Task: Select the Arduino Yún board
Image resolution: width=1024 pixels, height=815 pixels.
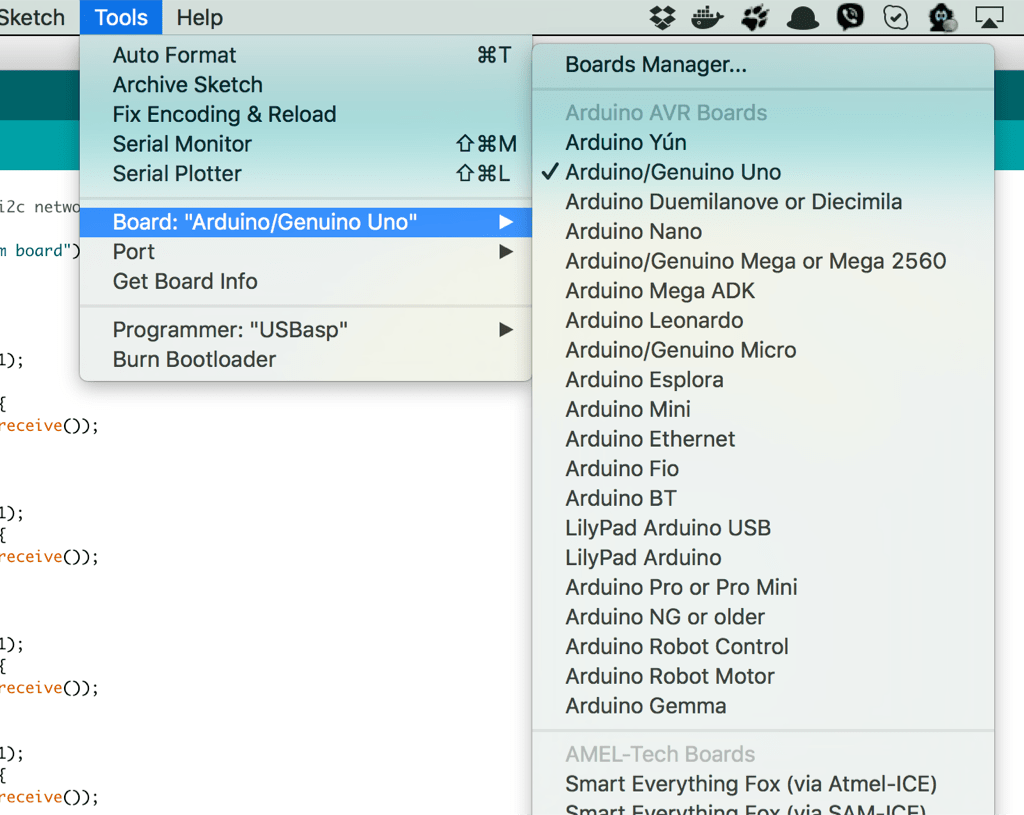Action: coord(763,142)
